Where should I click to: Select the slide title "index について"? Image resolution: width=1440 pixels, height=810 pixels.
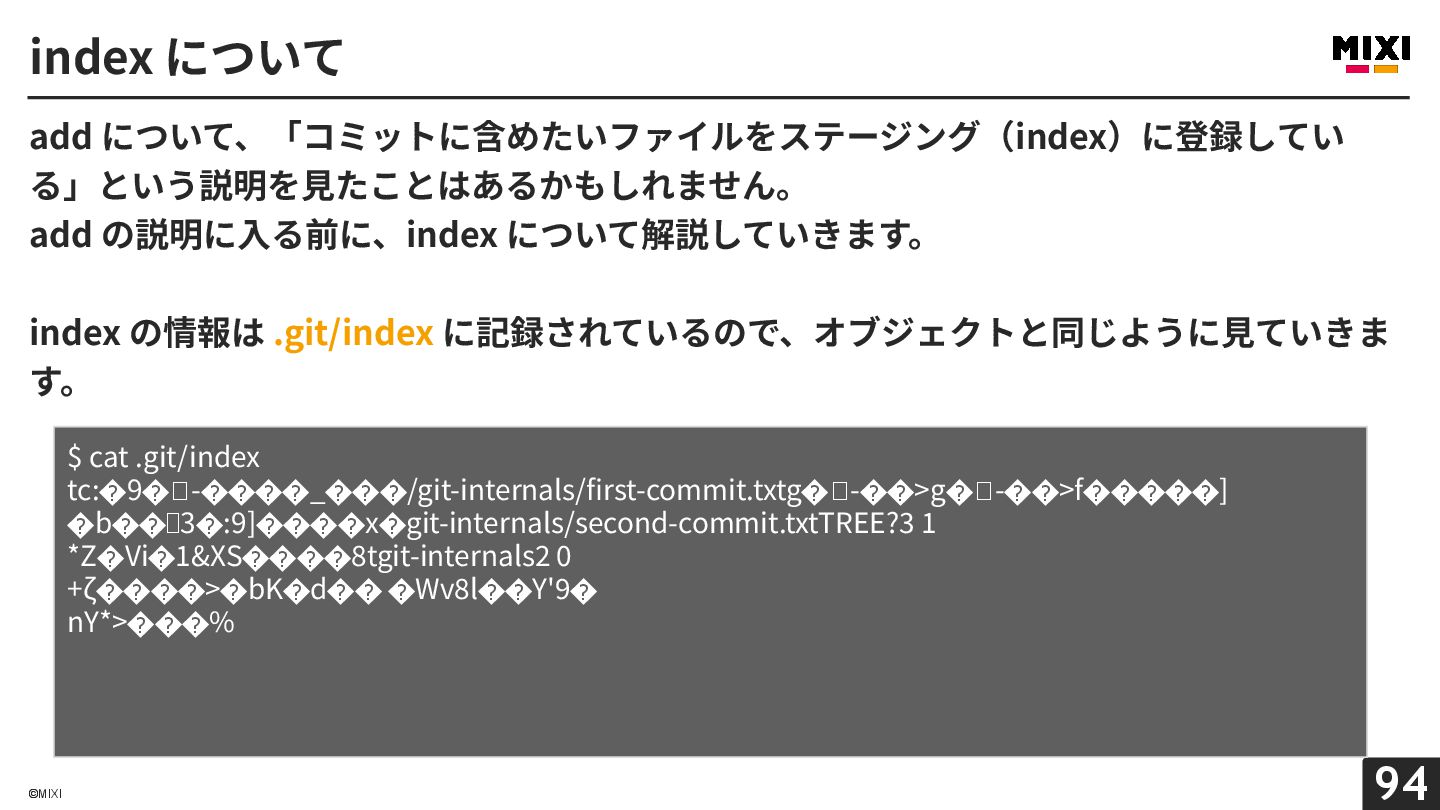tap(187, 56)
